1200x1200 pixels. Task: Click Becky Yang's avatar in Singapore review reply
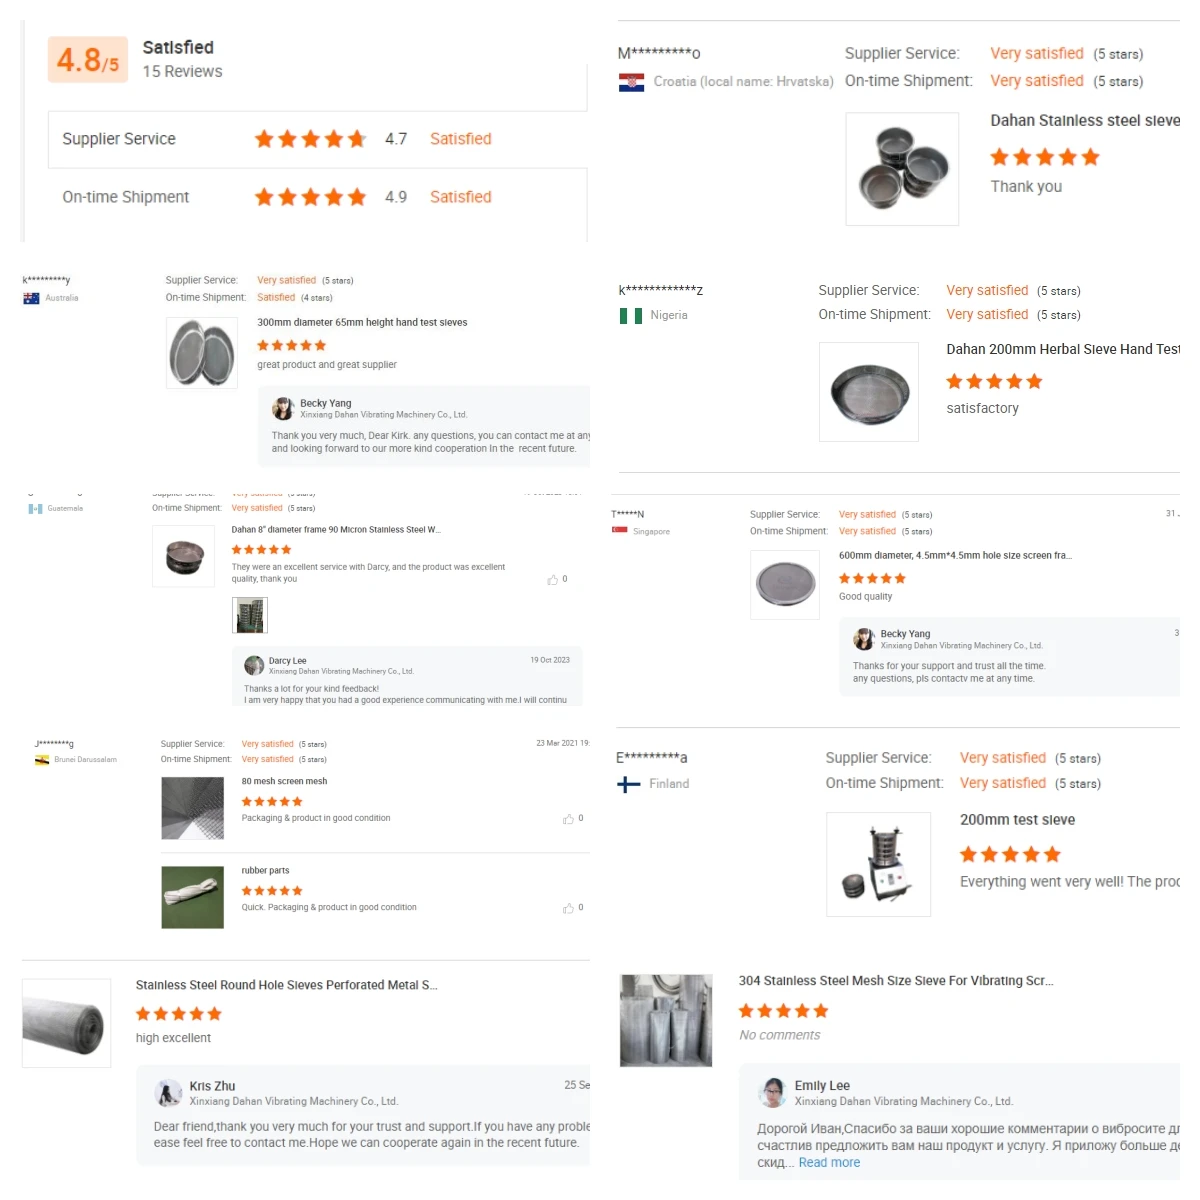[x=863, y=639]
